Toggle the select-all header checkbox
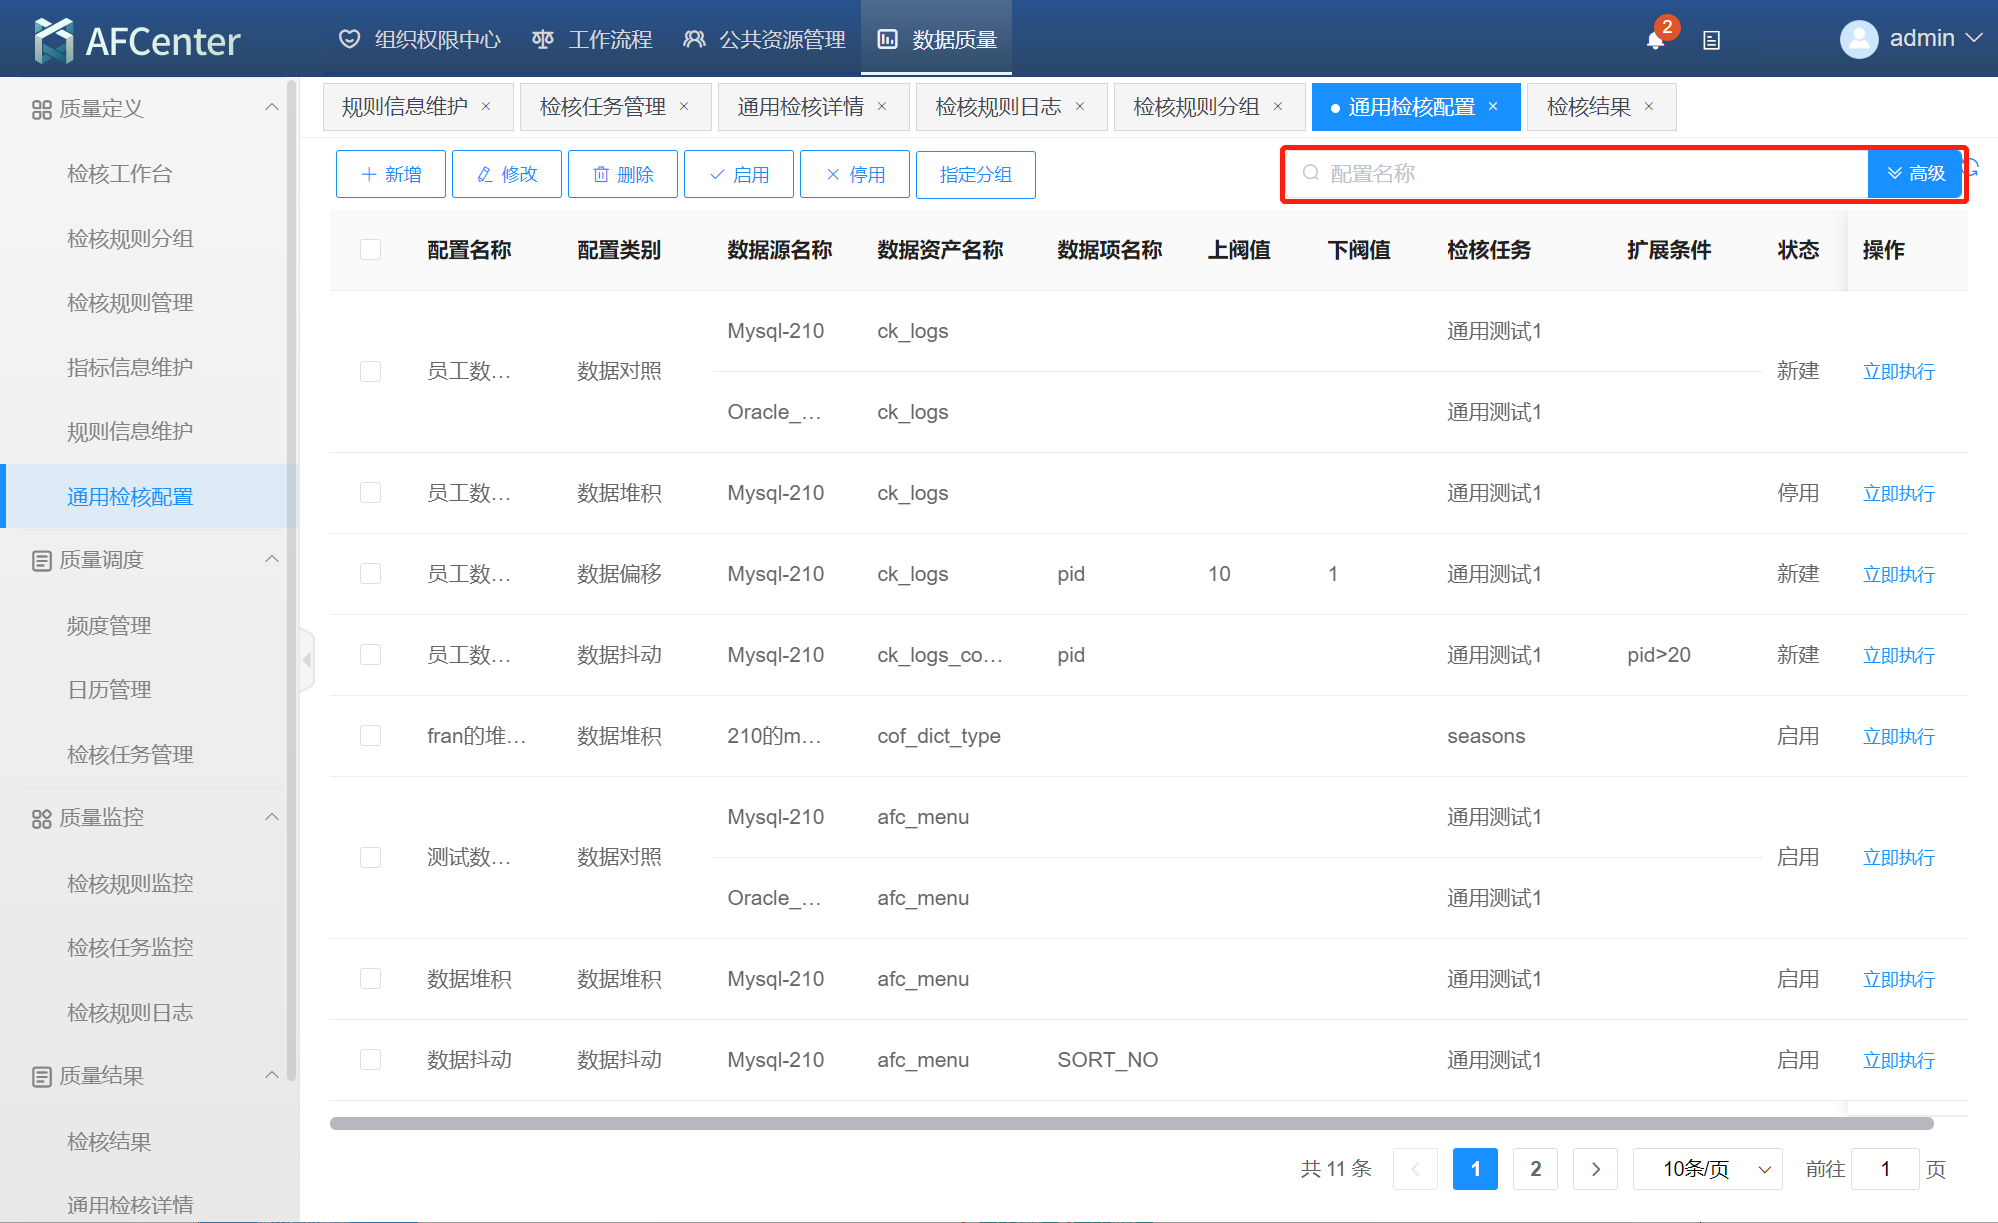 tap(370, 250)
